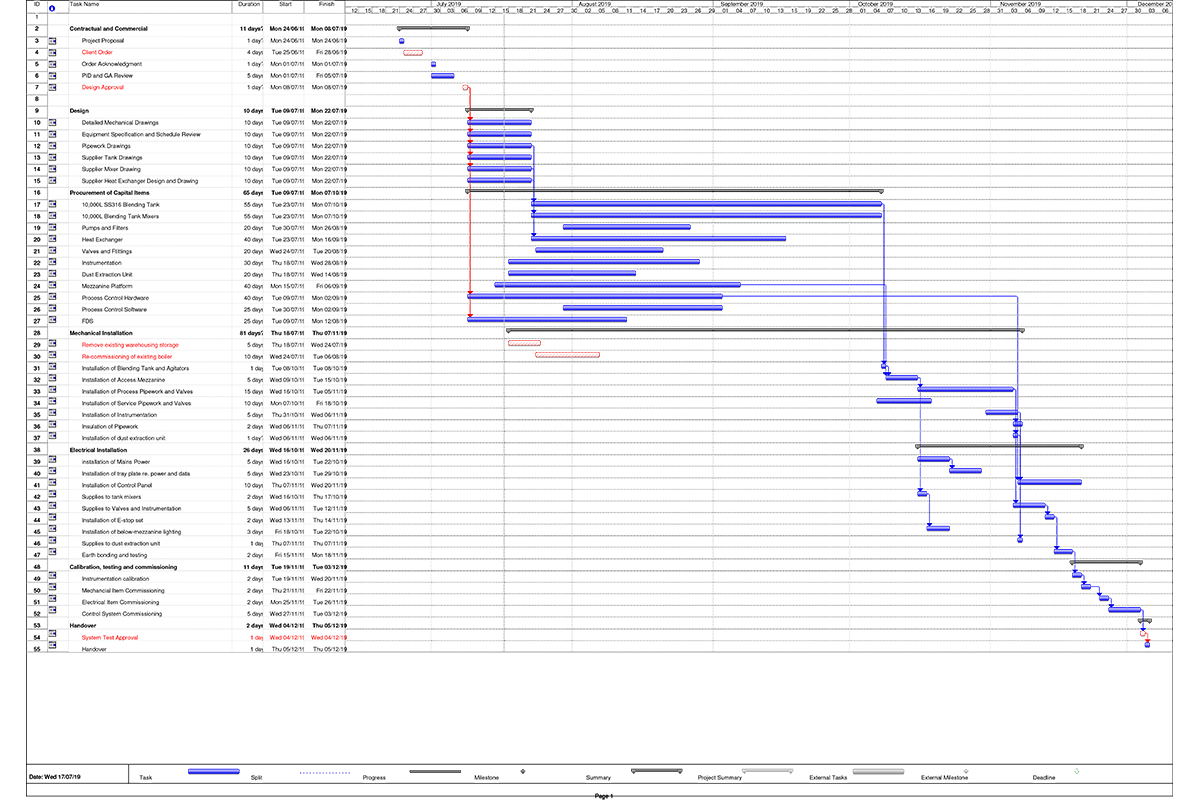The height and width of the screenshot is (800, 1200).
Task: Click indicator icon beside 10,000L SS316 Blending Tank
Action: [x=52, y=204]
